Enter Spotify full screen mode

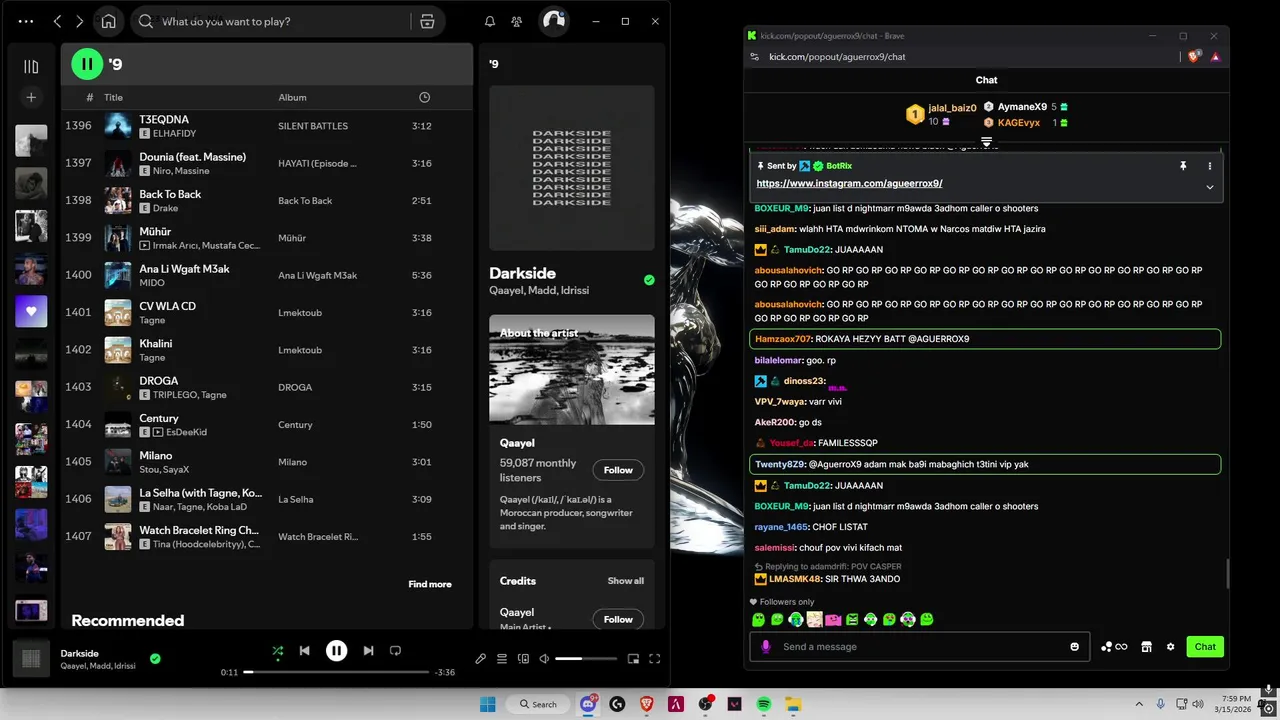point(655,659)
